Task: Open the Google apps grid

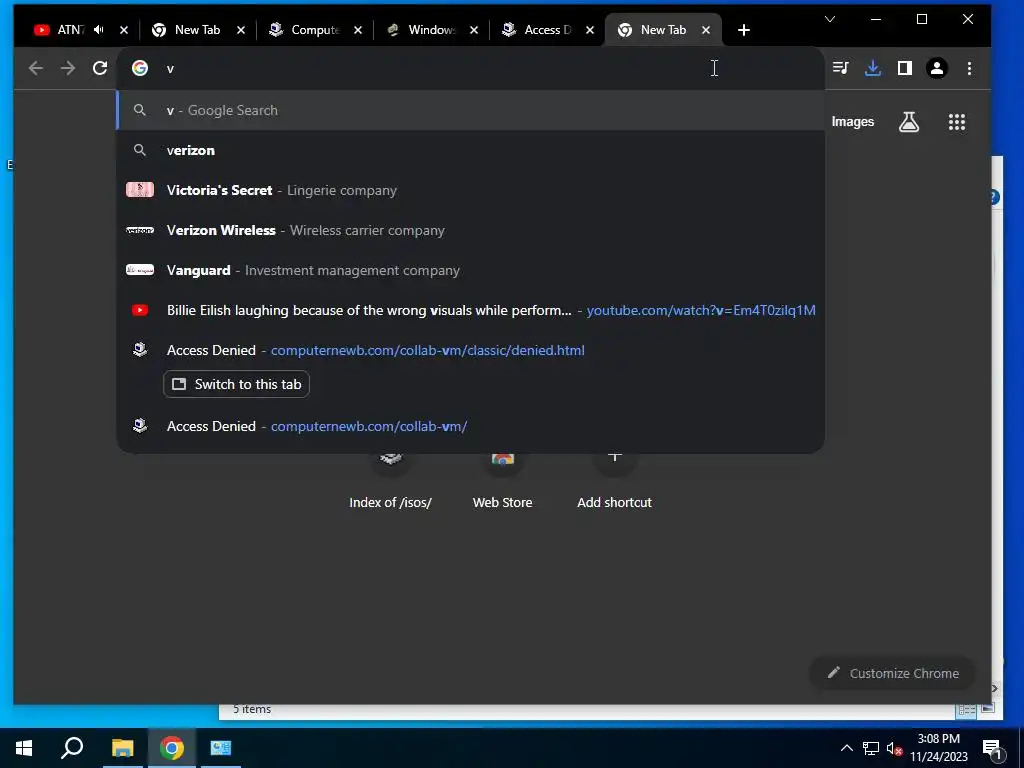Action: [x=957, y=121]
